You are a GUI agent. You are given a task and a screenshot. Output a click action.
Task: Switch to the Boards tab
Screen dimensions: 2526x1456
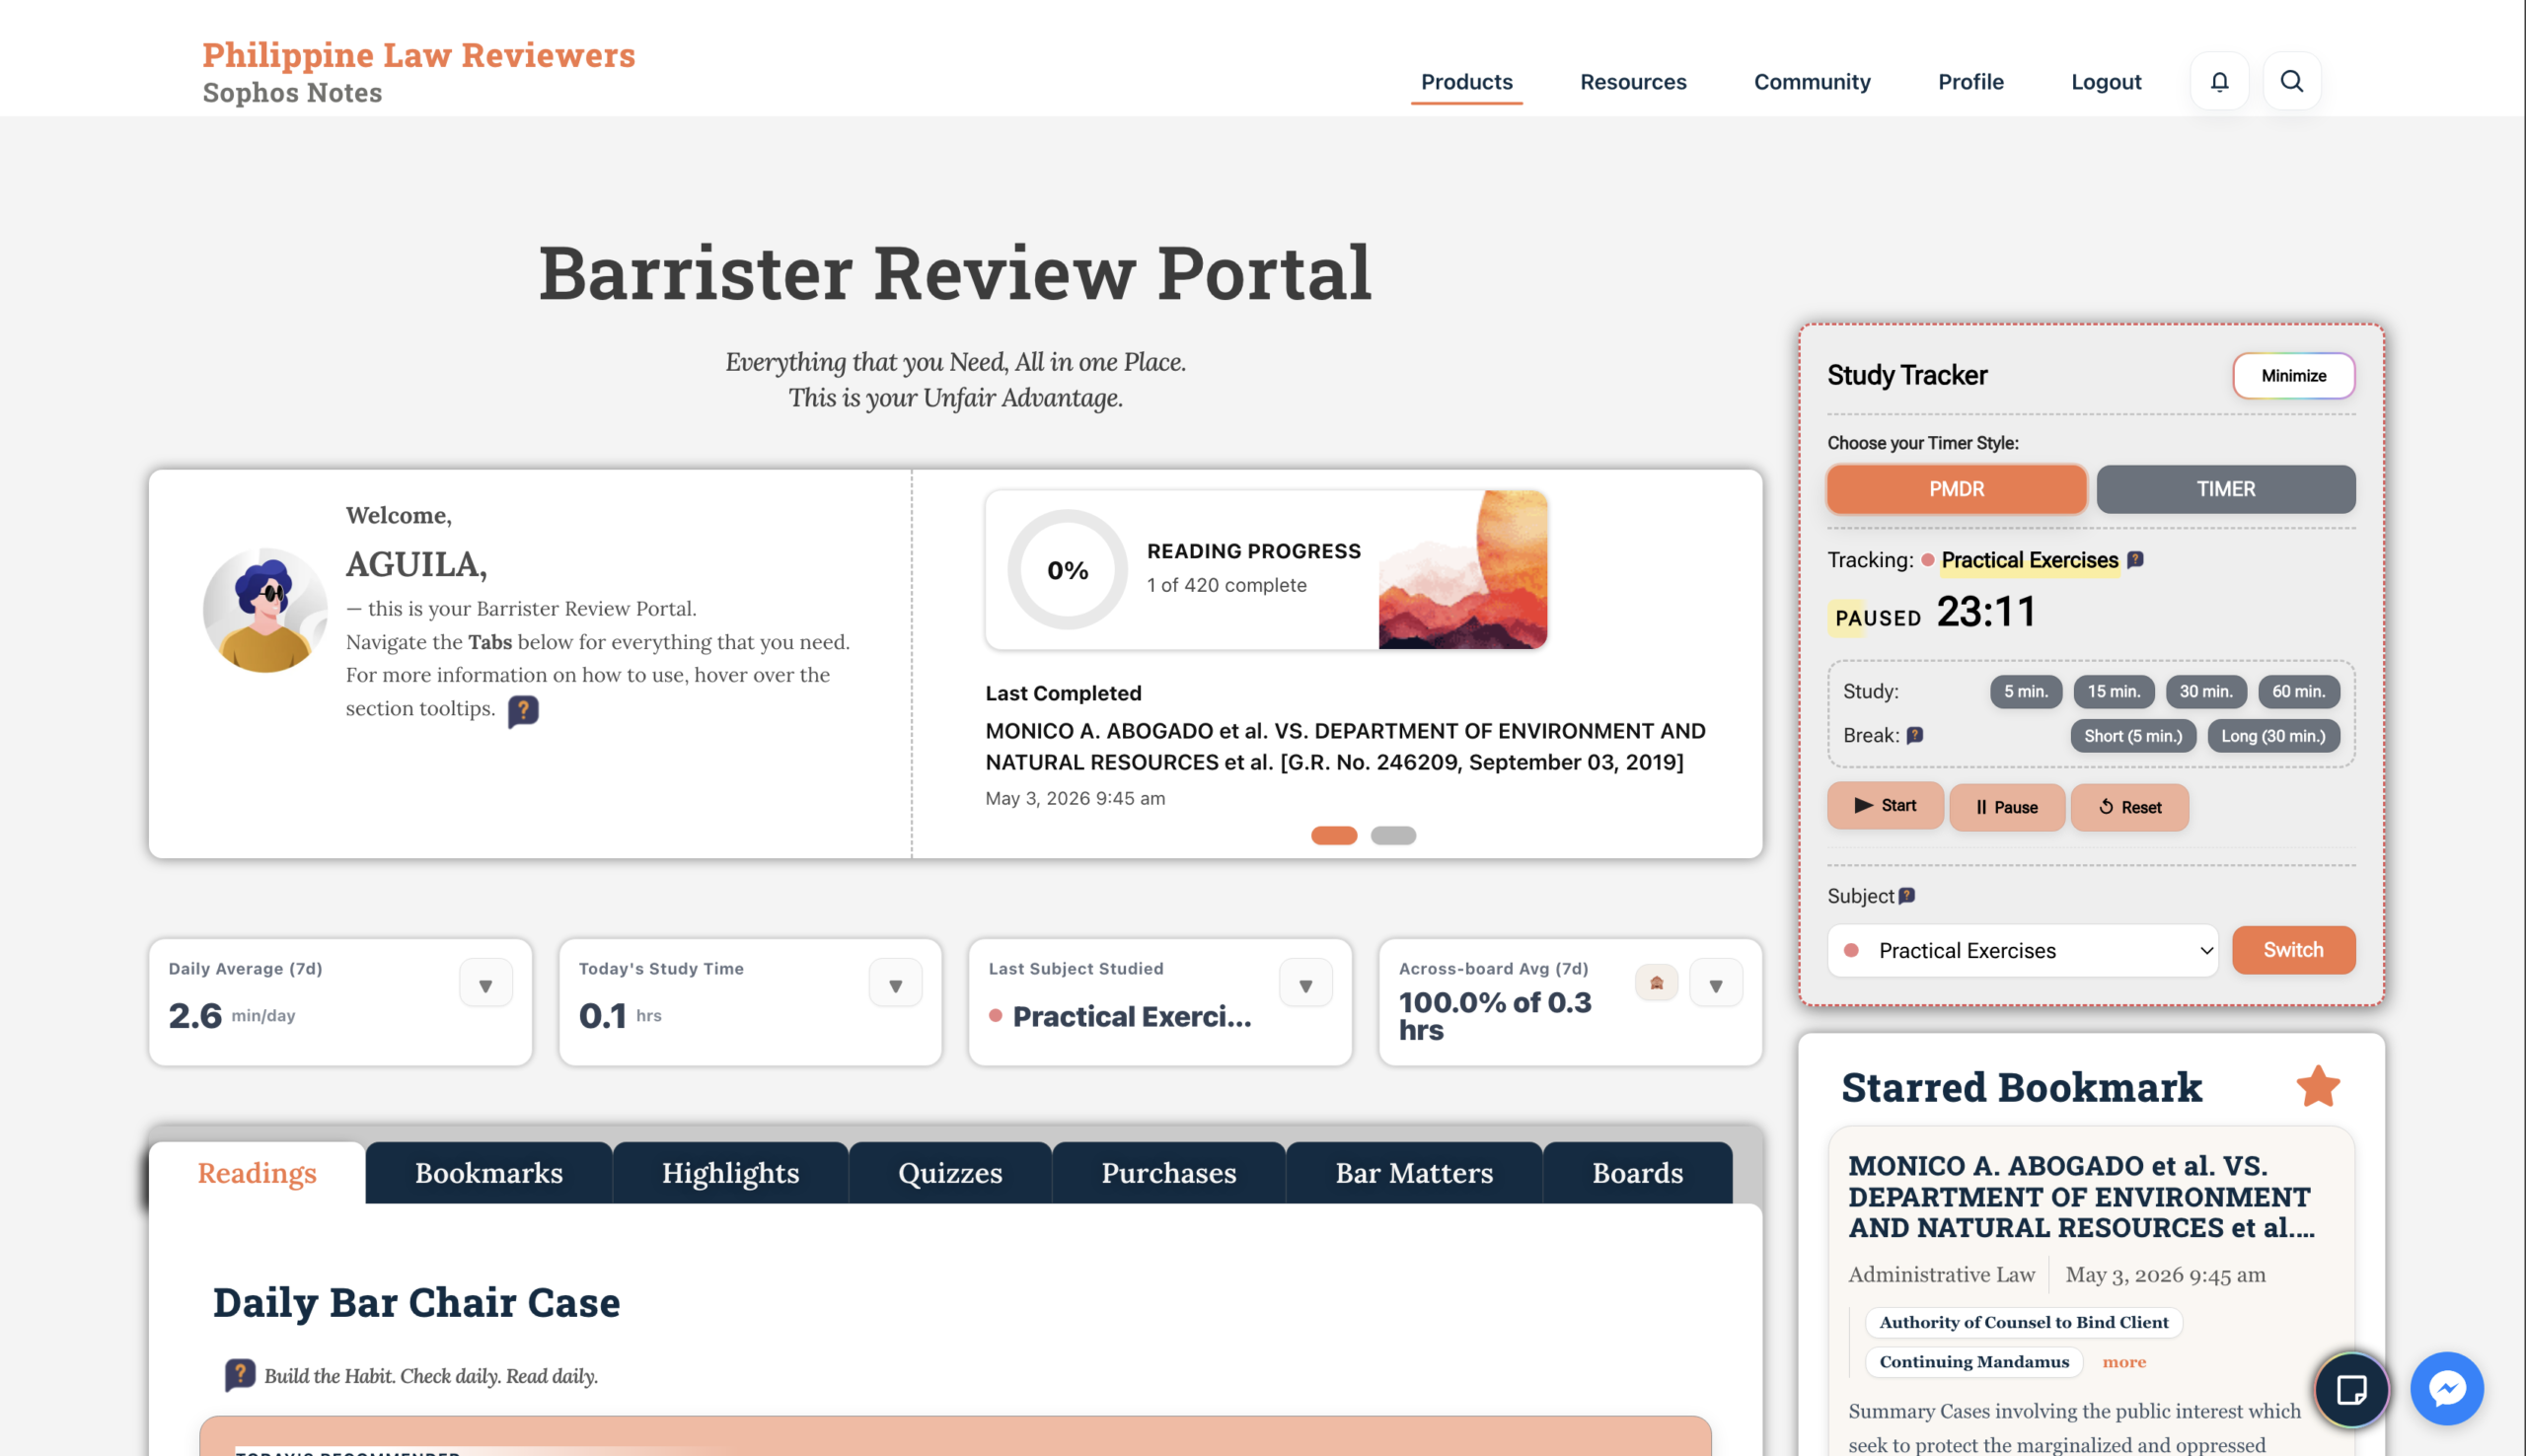point(1637,1172)
